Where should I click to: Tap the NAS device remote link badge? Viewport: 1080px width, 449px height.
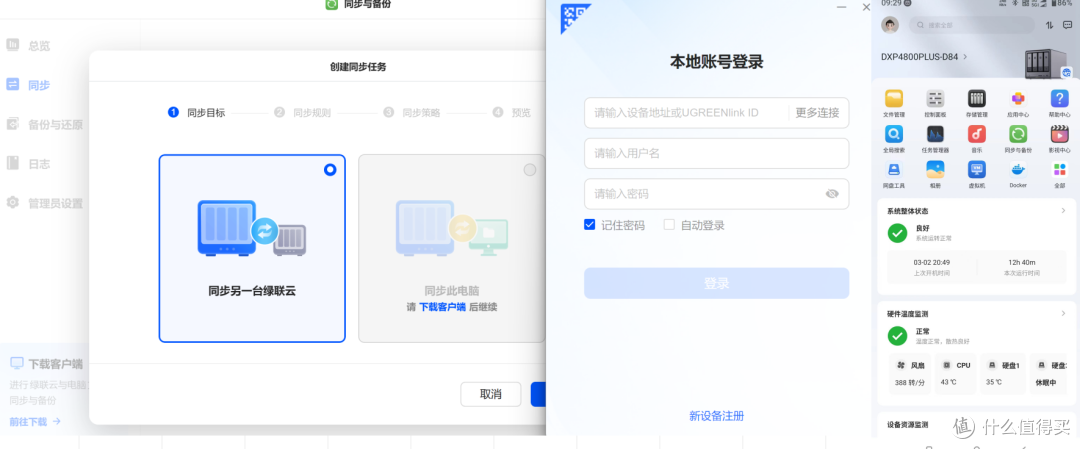coord(1066,72)
